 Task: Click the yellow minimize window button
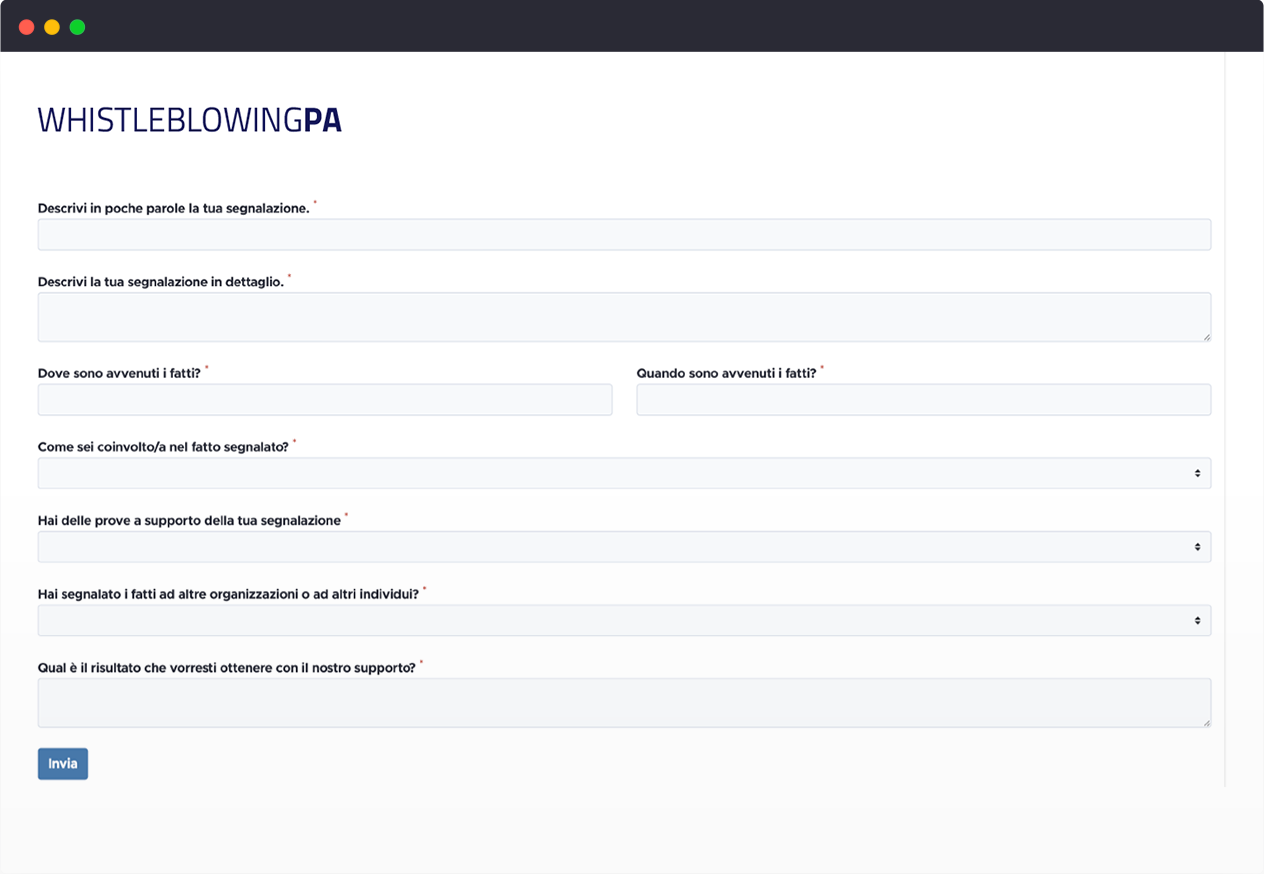(x=52, y=27)
